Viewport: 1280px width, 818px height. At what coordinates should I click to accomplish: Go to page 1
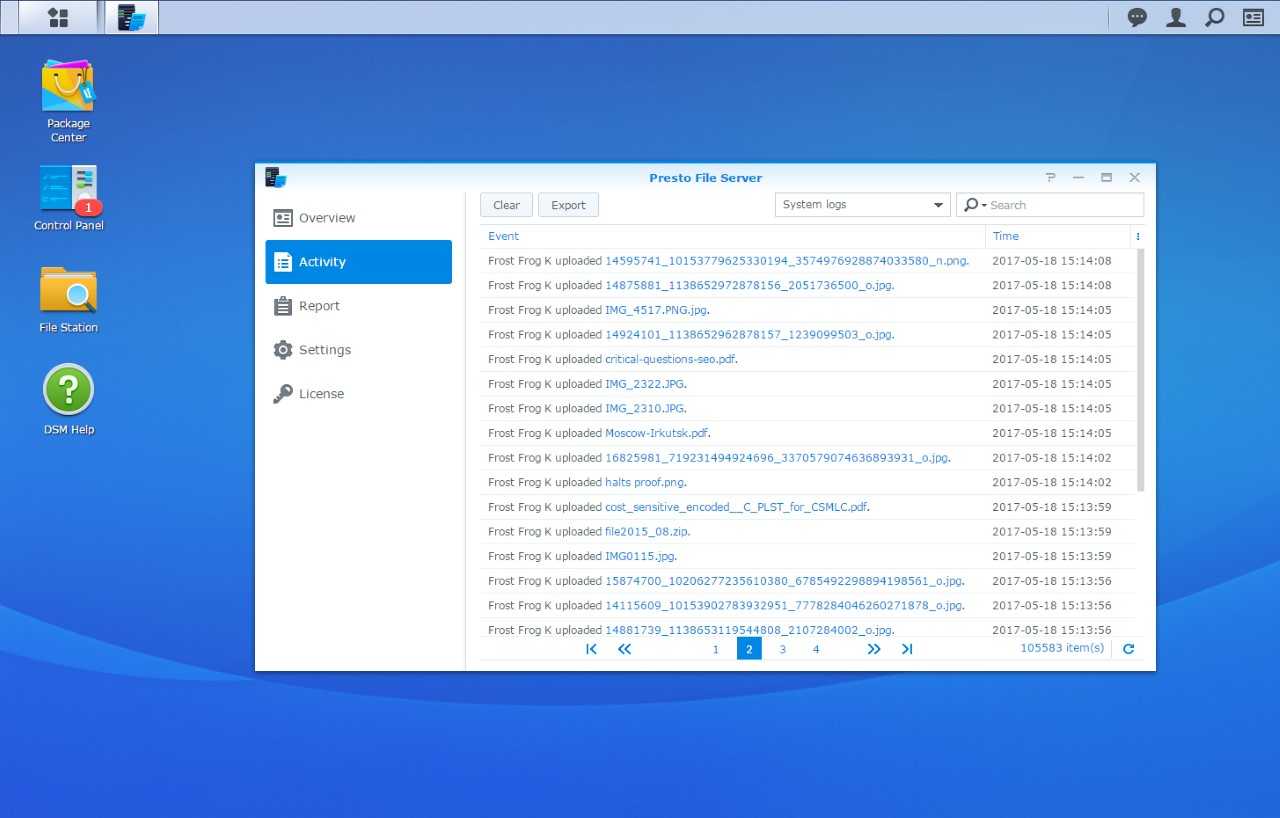(x=715, y=649)
